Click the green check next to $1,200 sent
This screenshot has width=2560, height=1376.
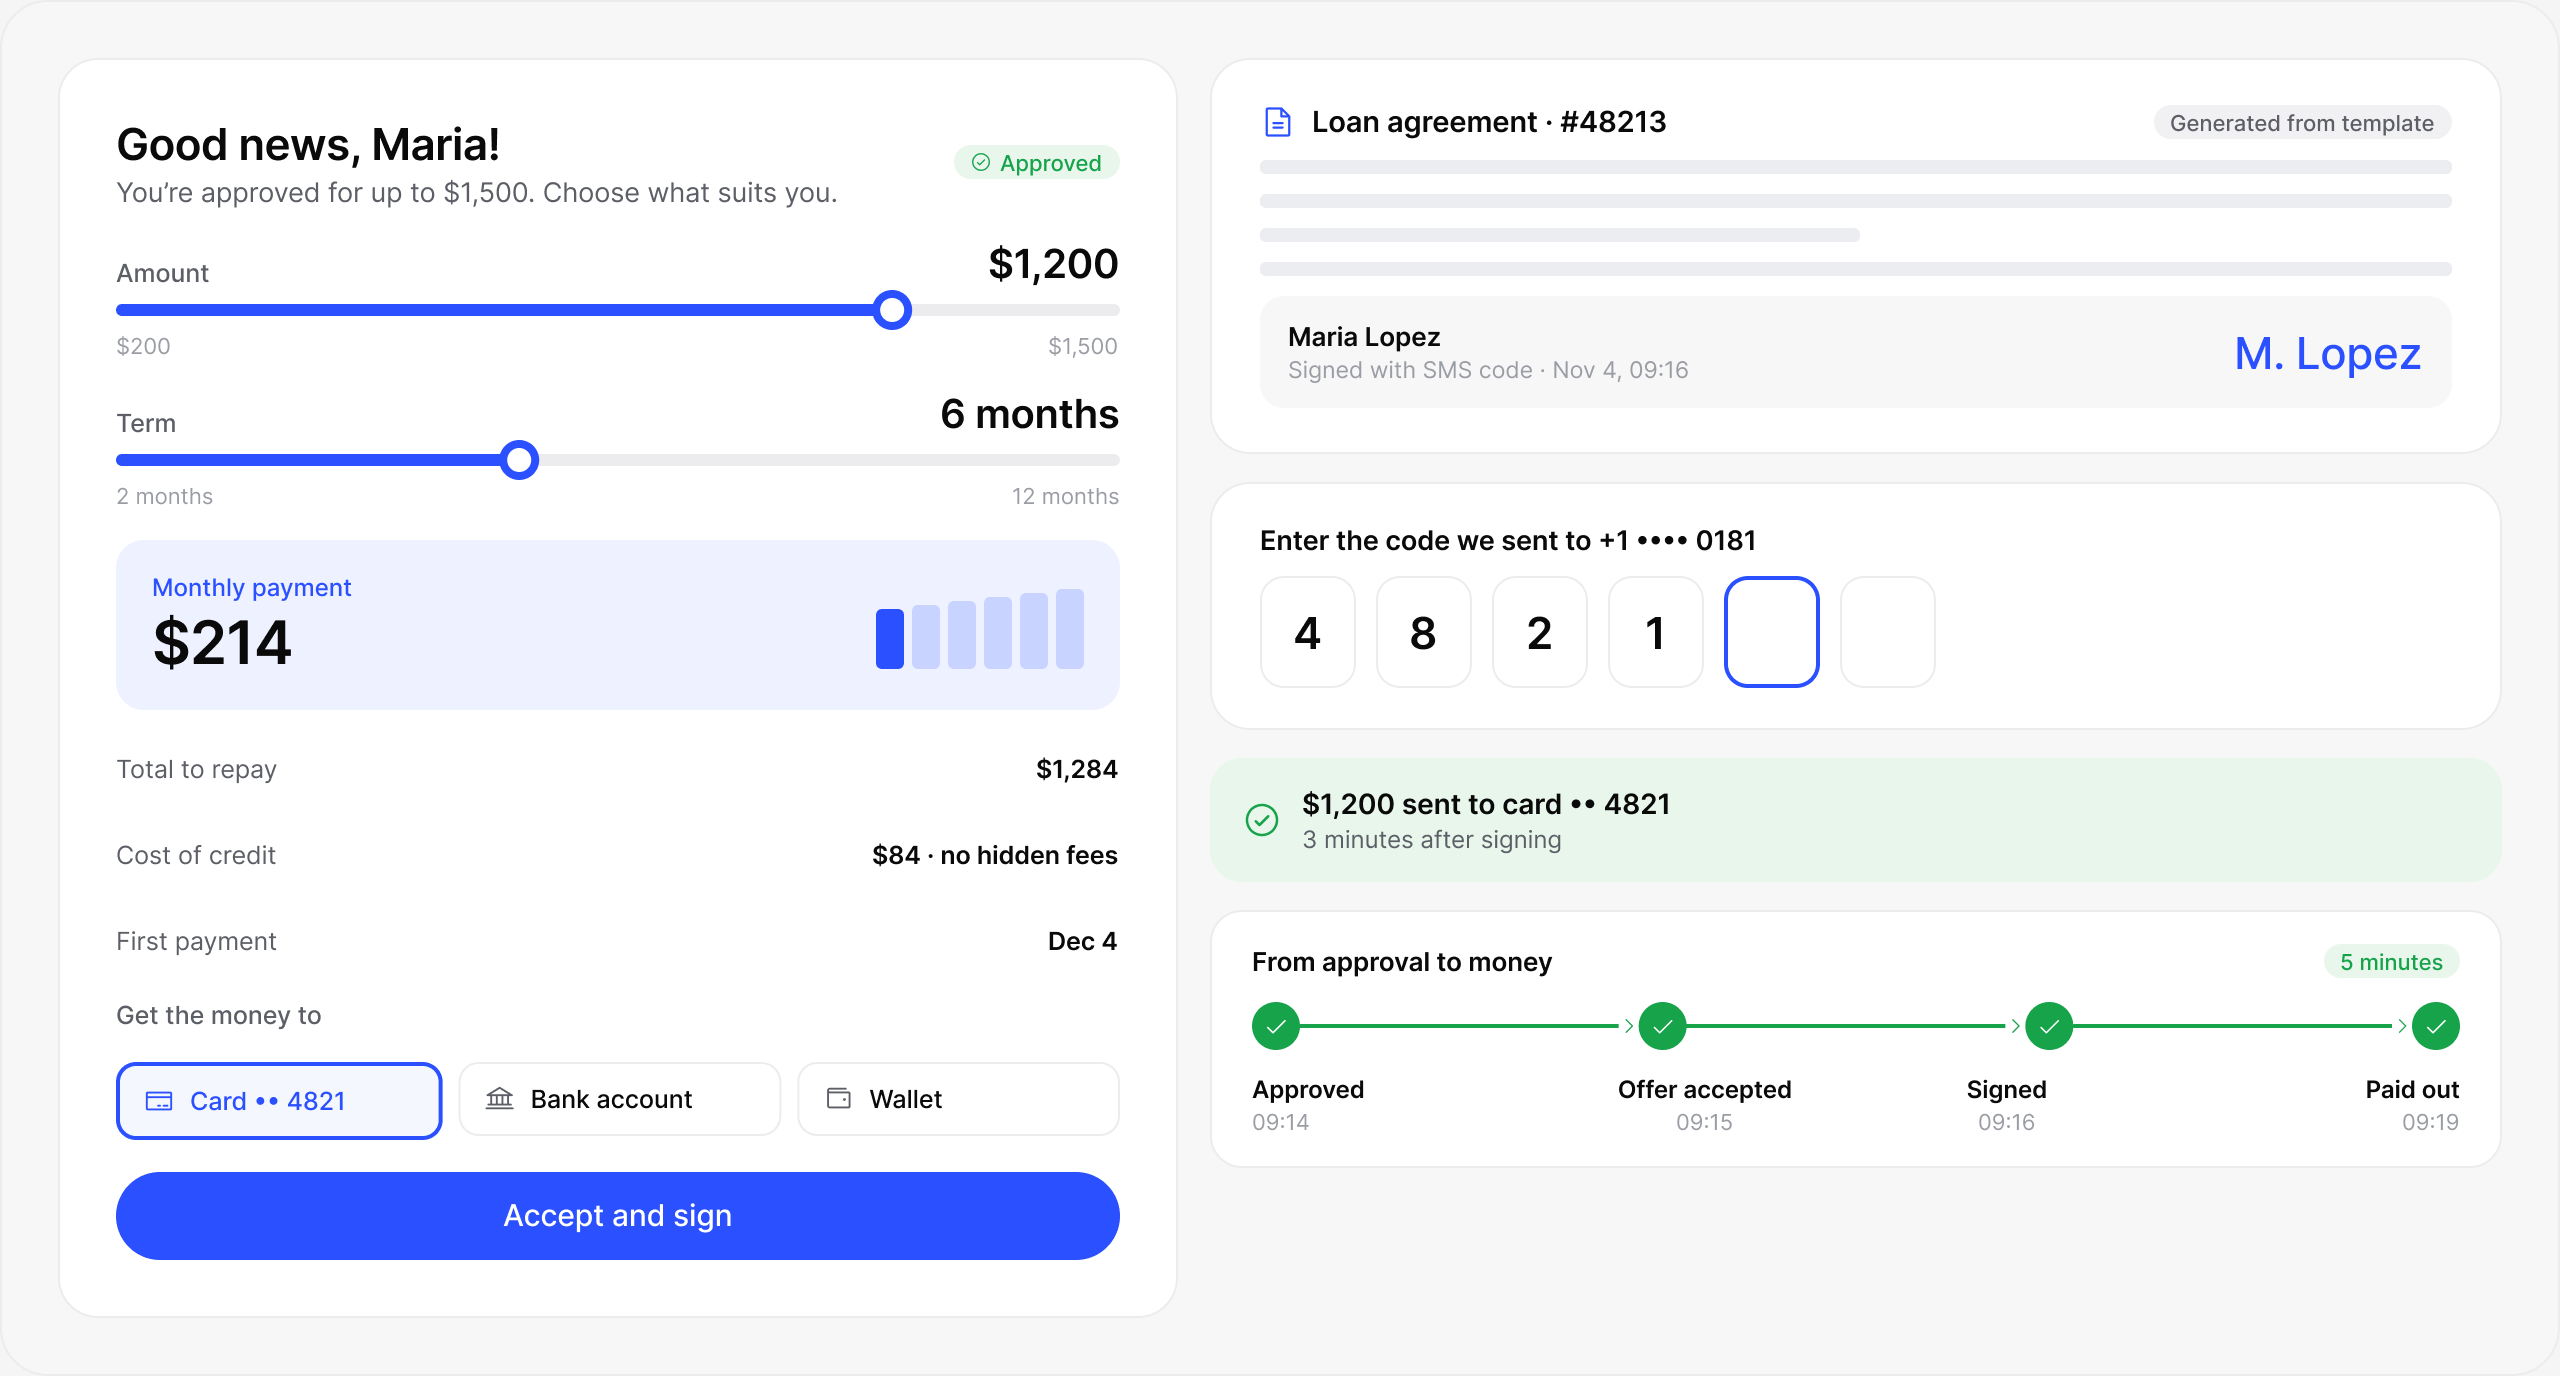pyautogui.click(x=1262, y=820)
